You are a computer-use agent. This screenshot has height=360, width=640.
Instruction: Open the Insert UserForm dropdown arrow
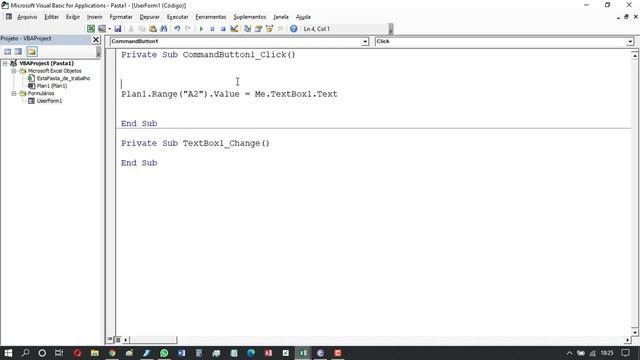click(x=109, y=29)
